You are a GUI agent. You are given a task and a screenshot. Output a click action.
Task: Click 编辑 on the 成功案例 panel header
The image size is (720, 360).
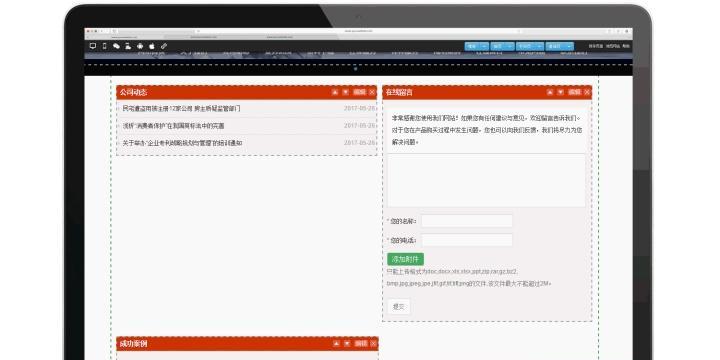coord(361,343)
